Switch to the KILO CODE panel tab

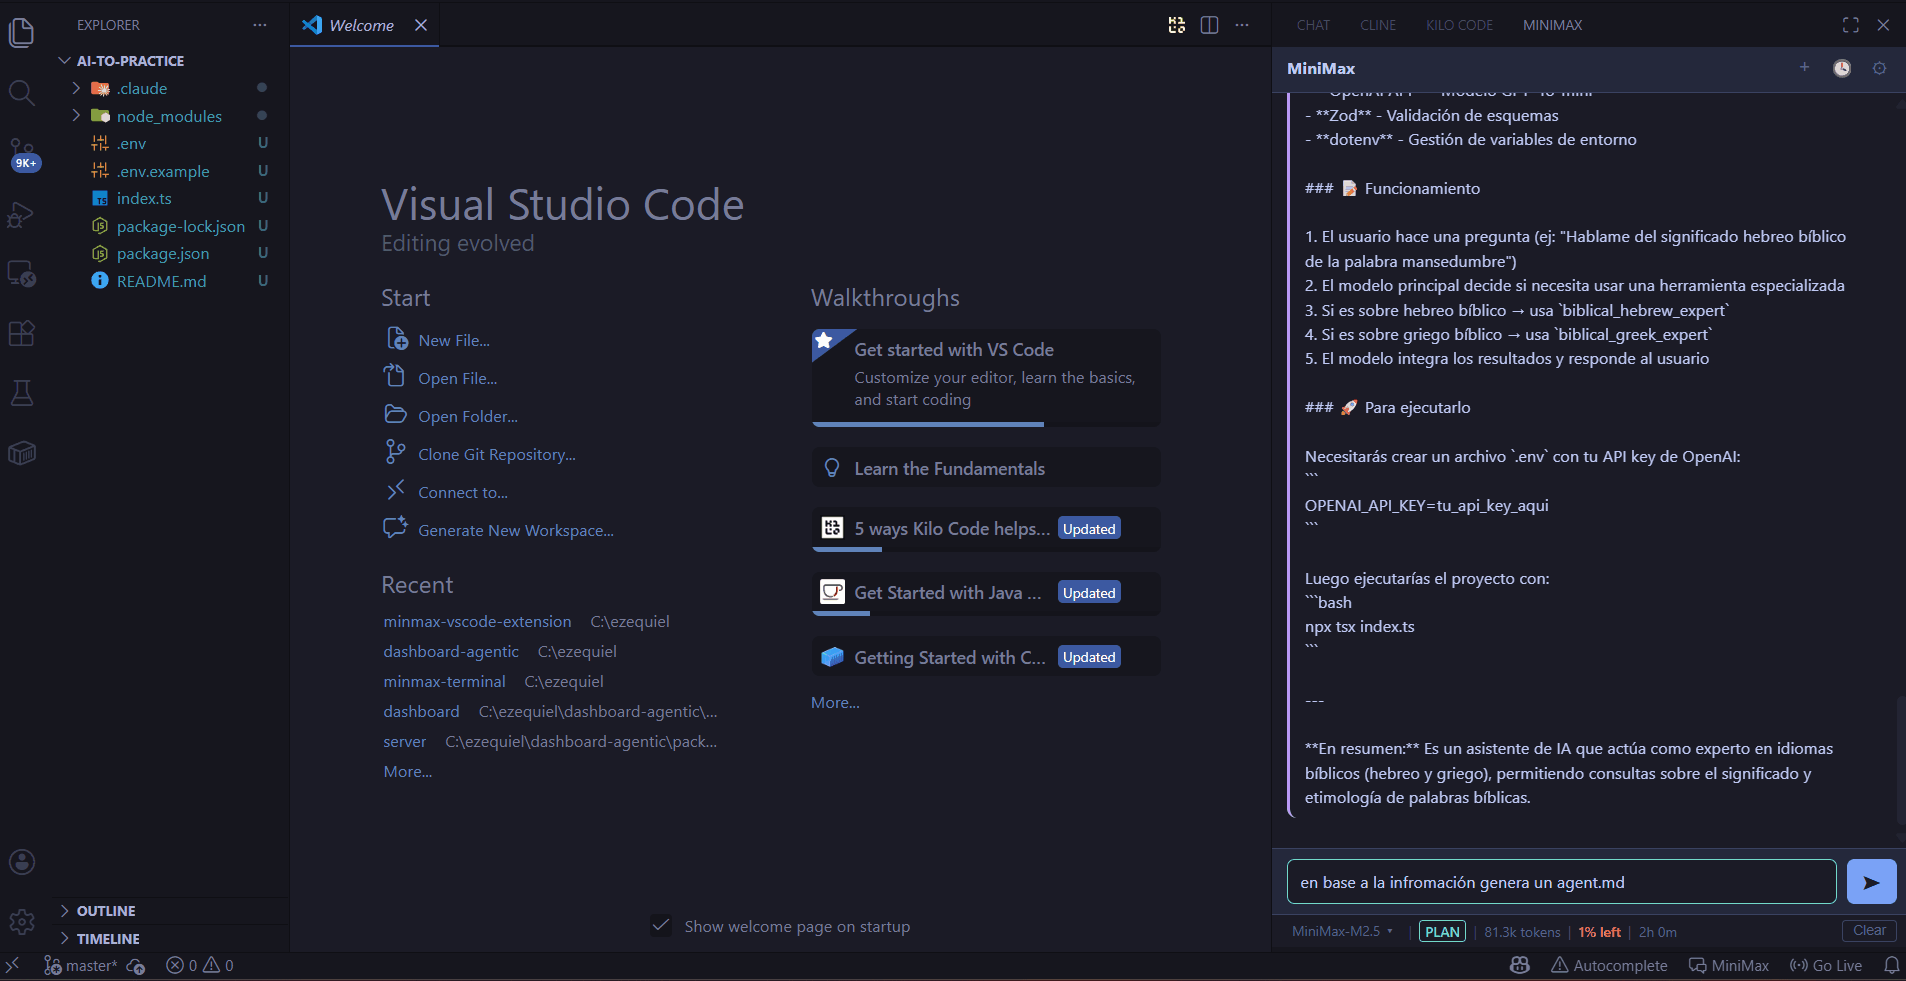point(1459,25)
